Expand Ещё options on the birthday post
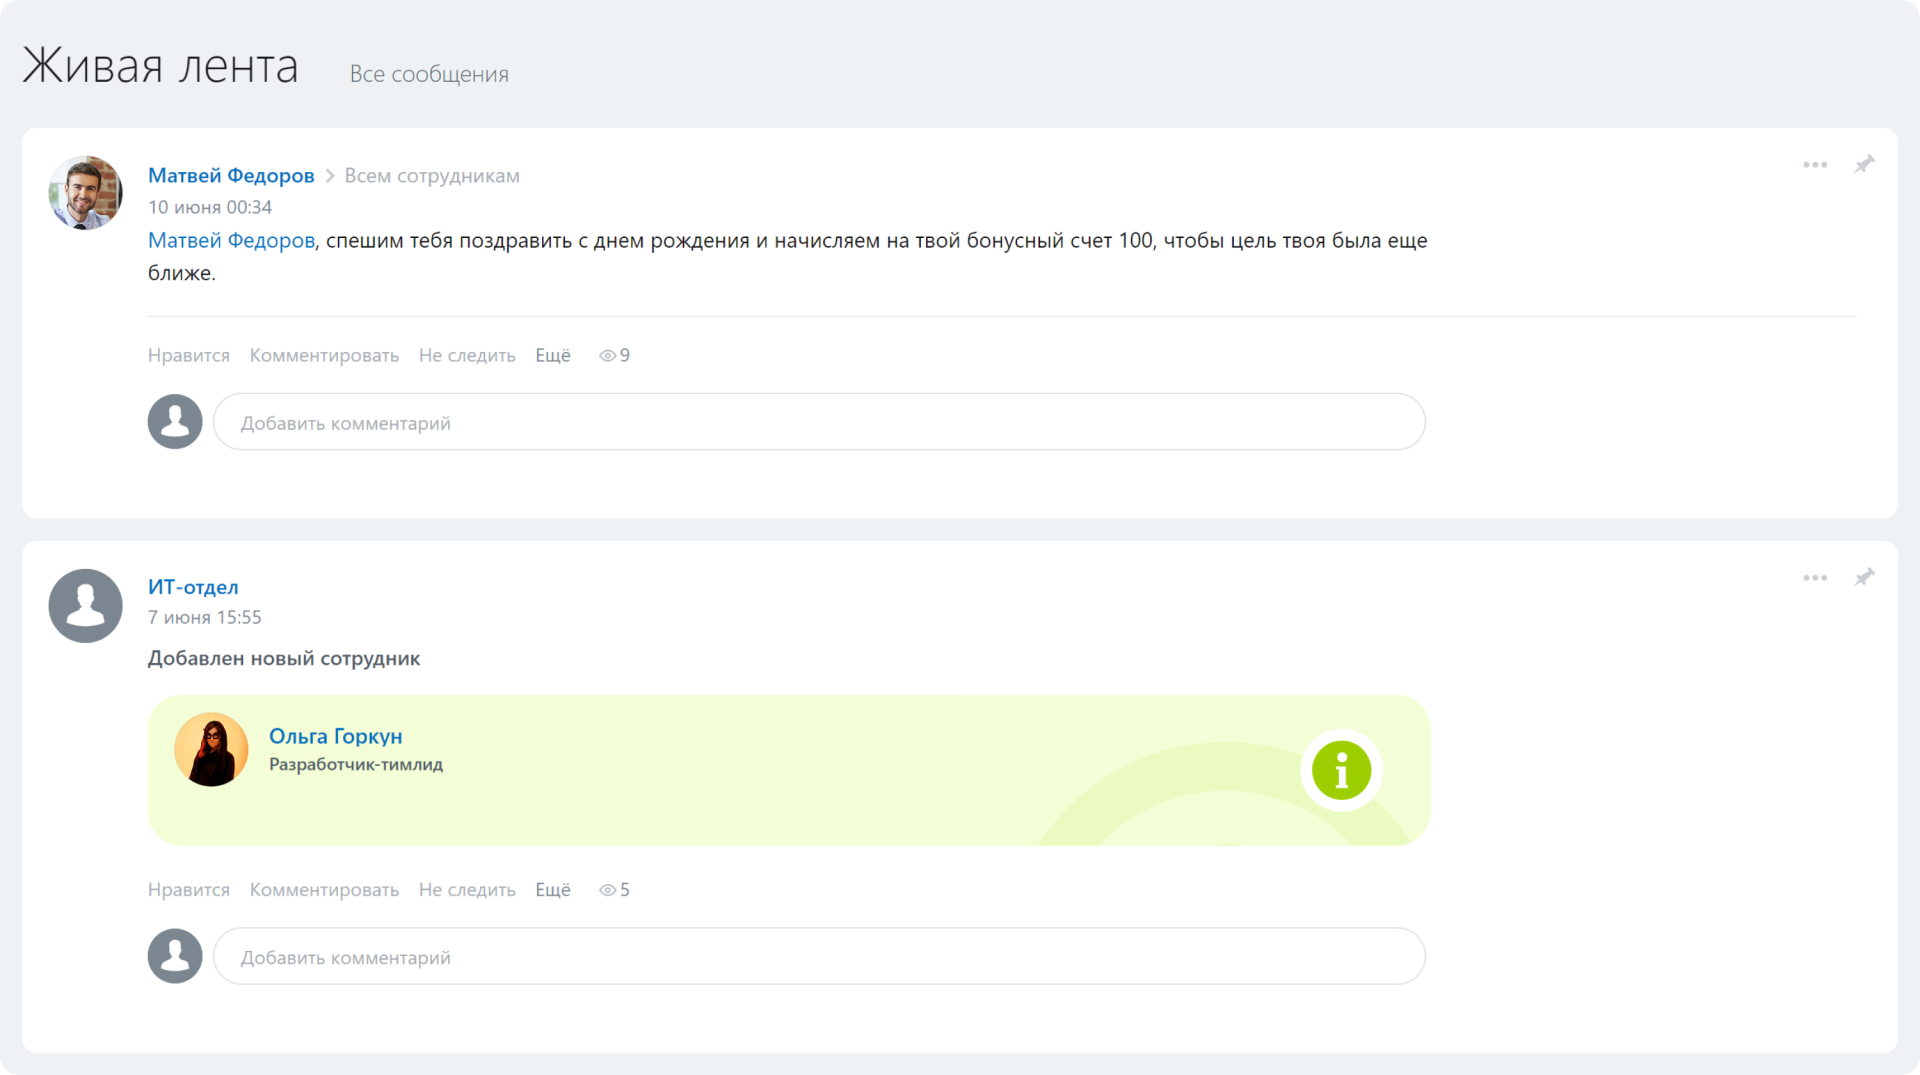 pyautogui.click(x=553, y=355)
